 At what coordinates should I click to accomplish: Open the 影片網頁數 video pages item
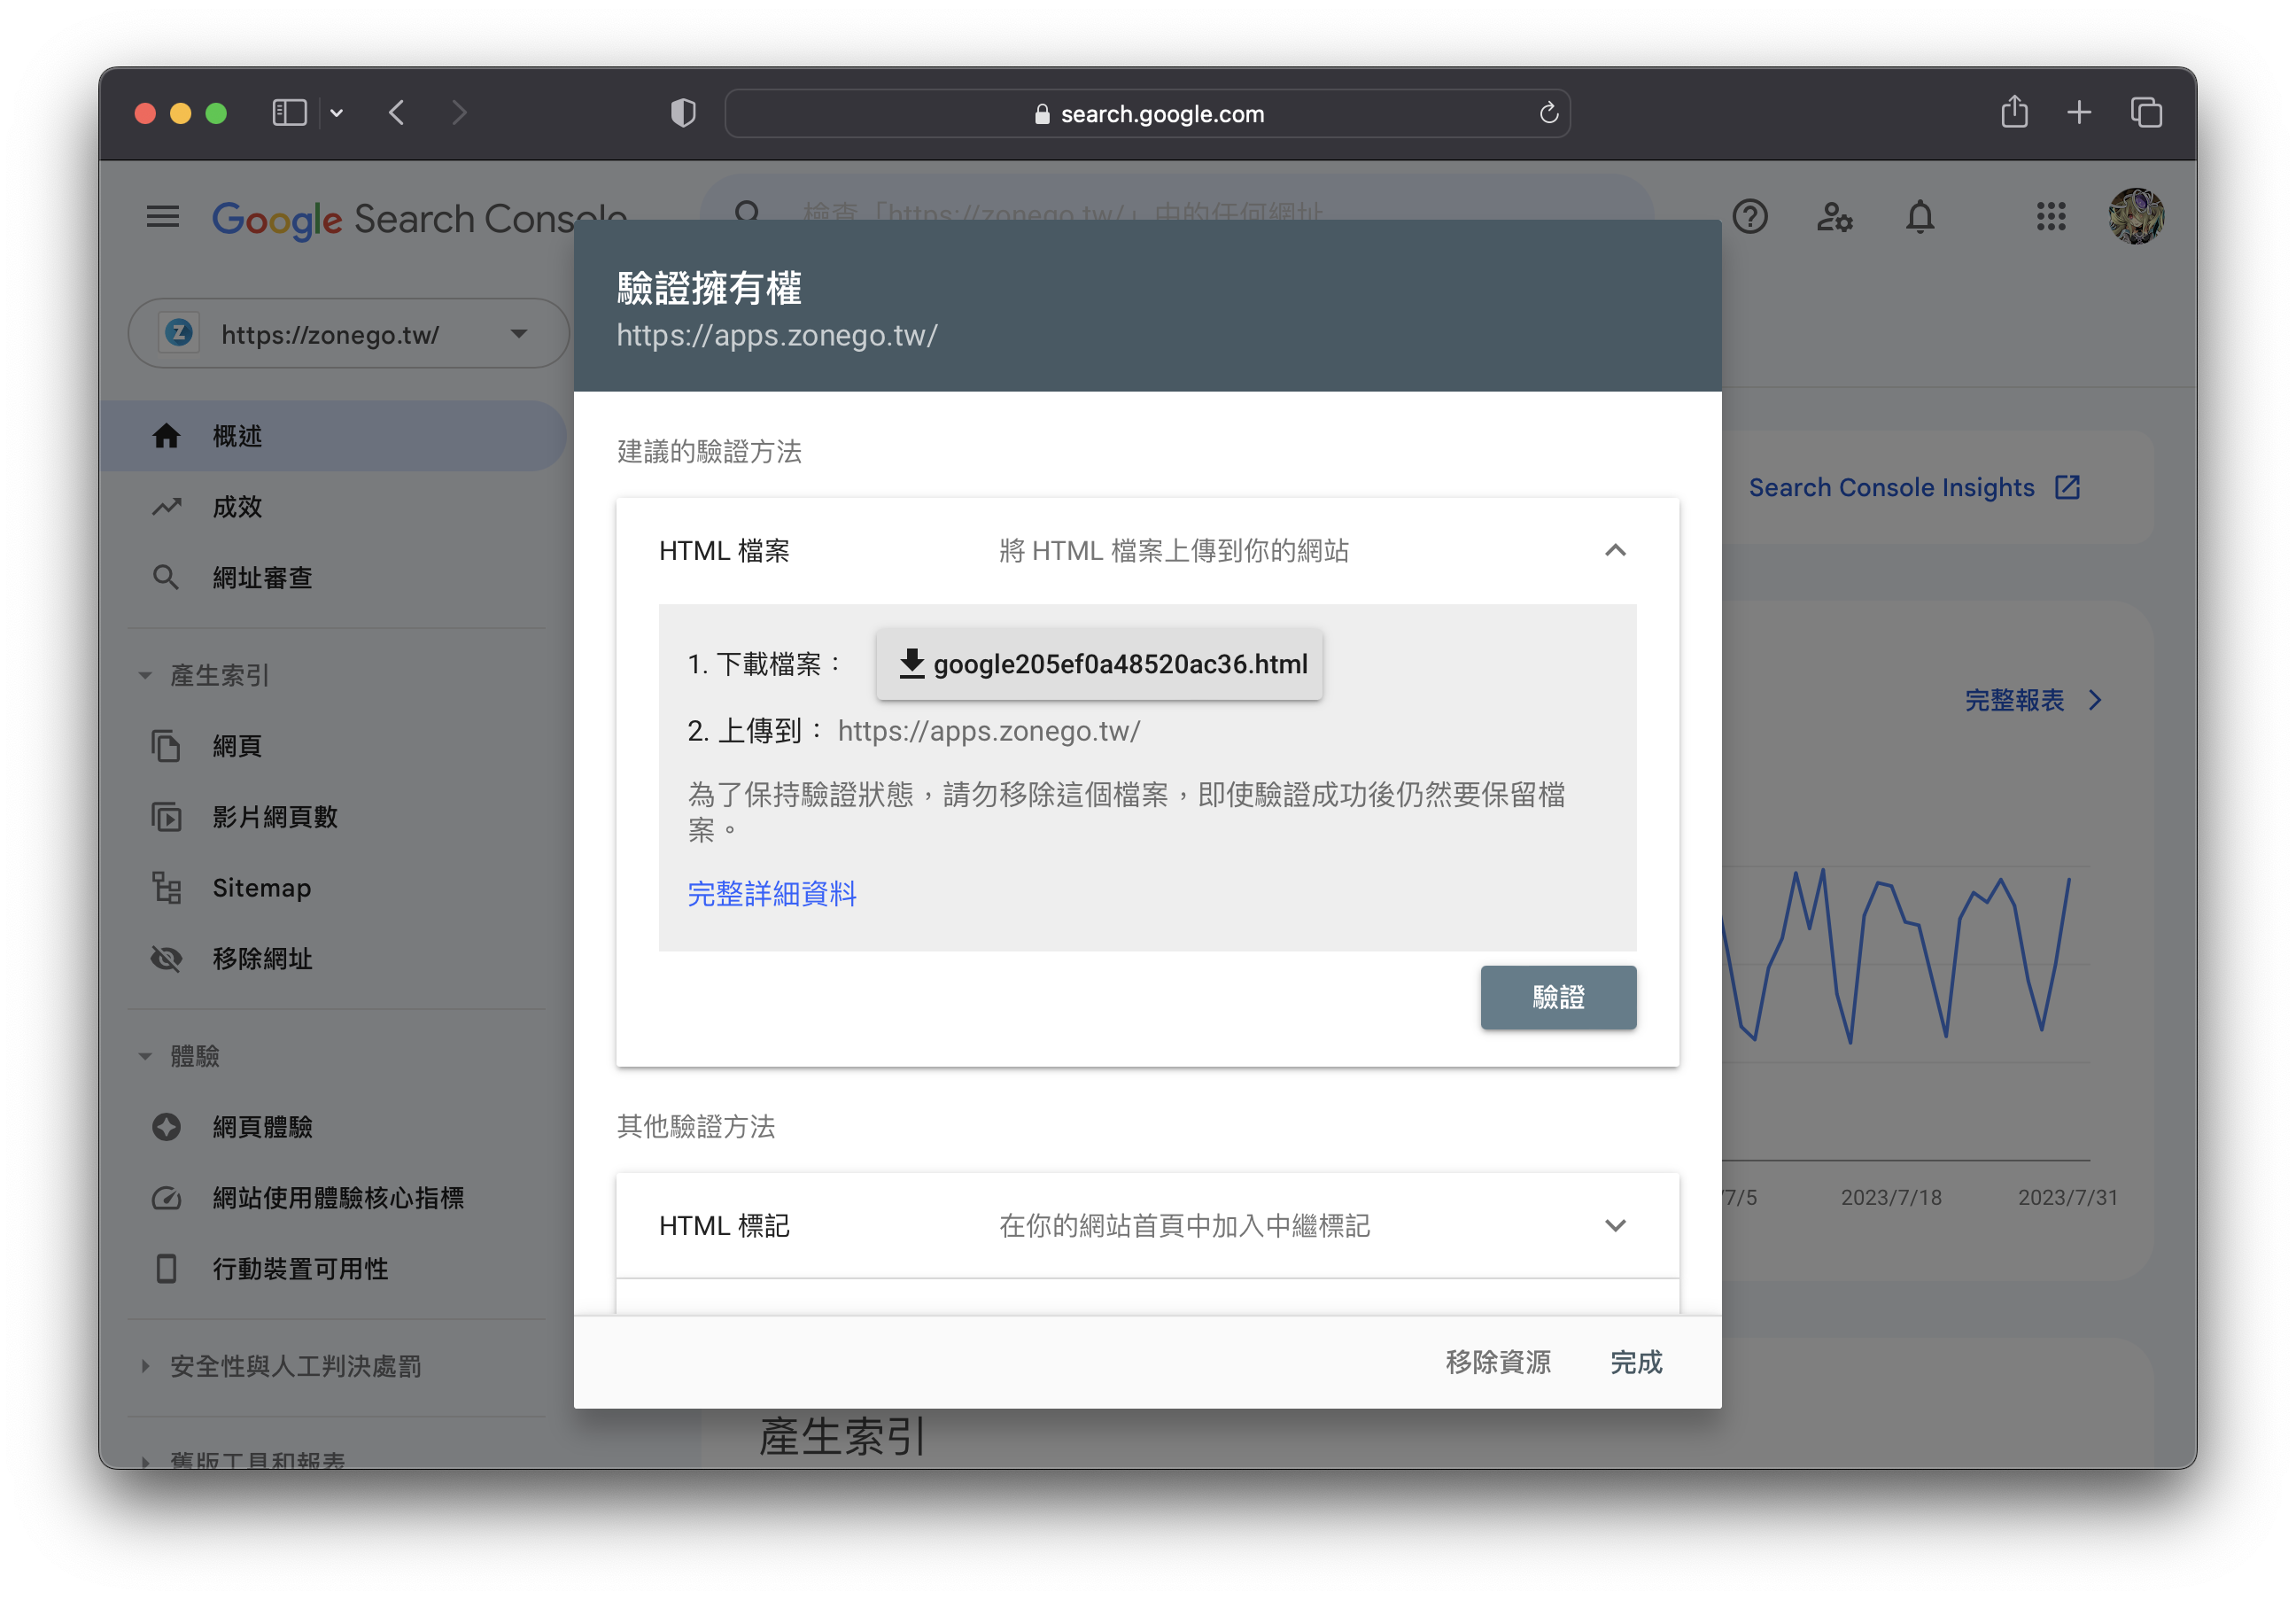pyautogui.click(x=333, y=817)
